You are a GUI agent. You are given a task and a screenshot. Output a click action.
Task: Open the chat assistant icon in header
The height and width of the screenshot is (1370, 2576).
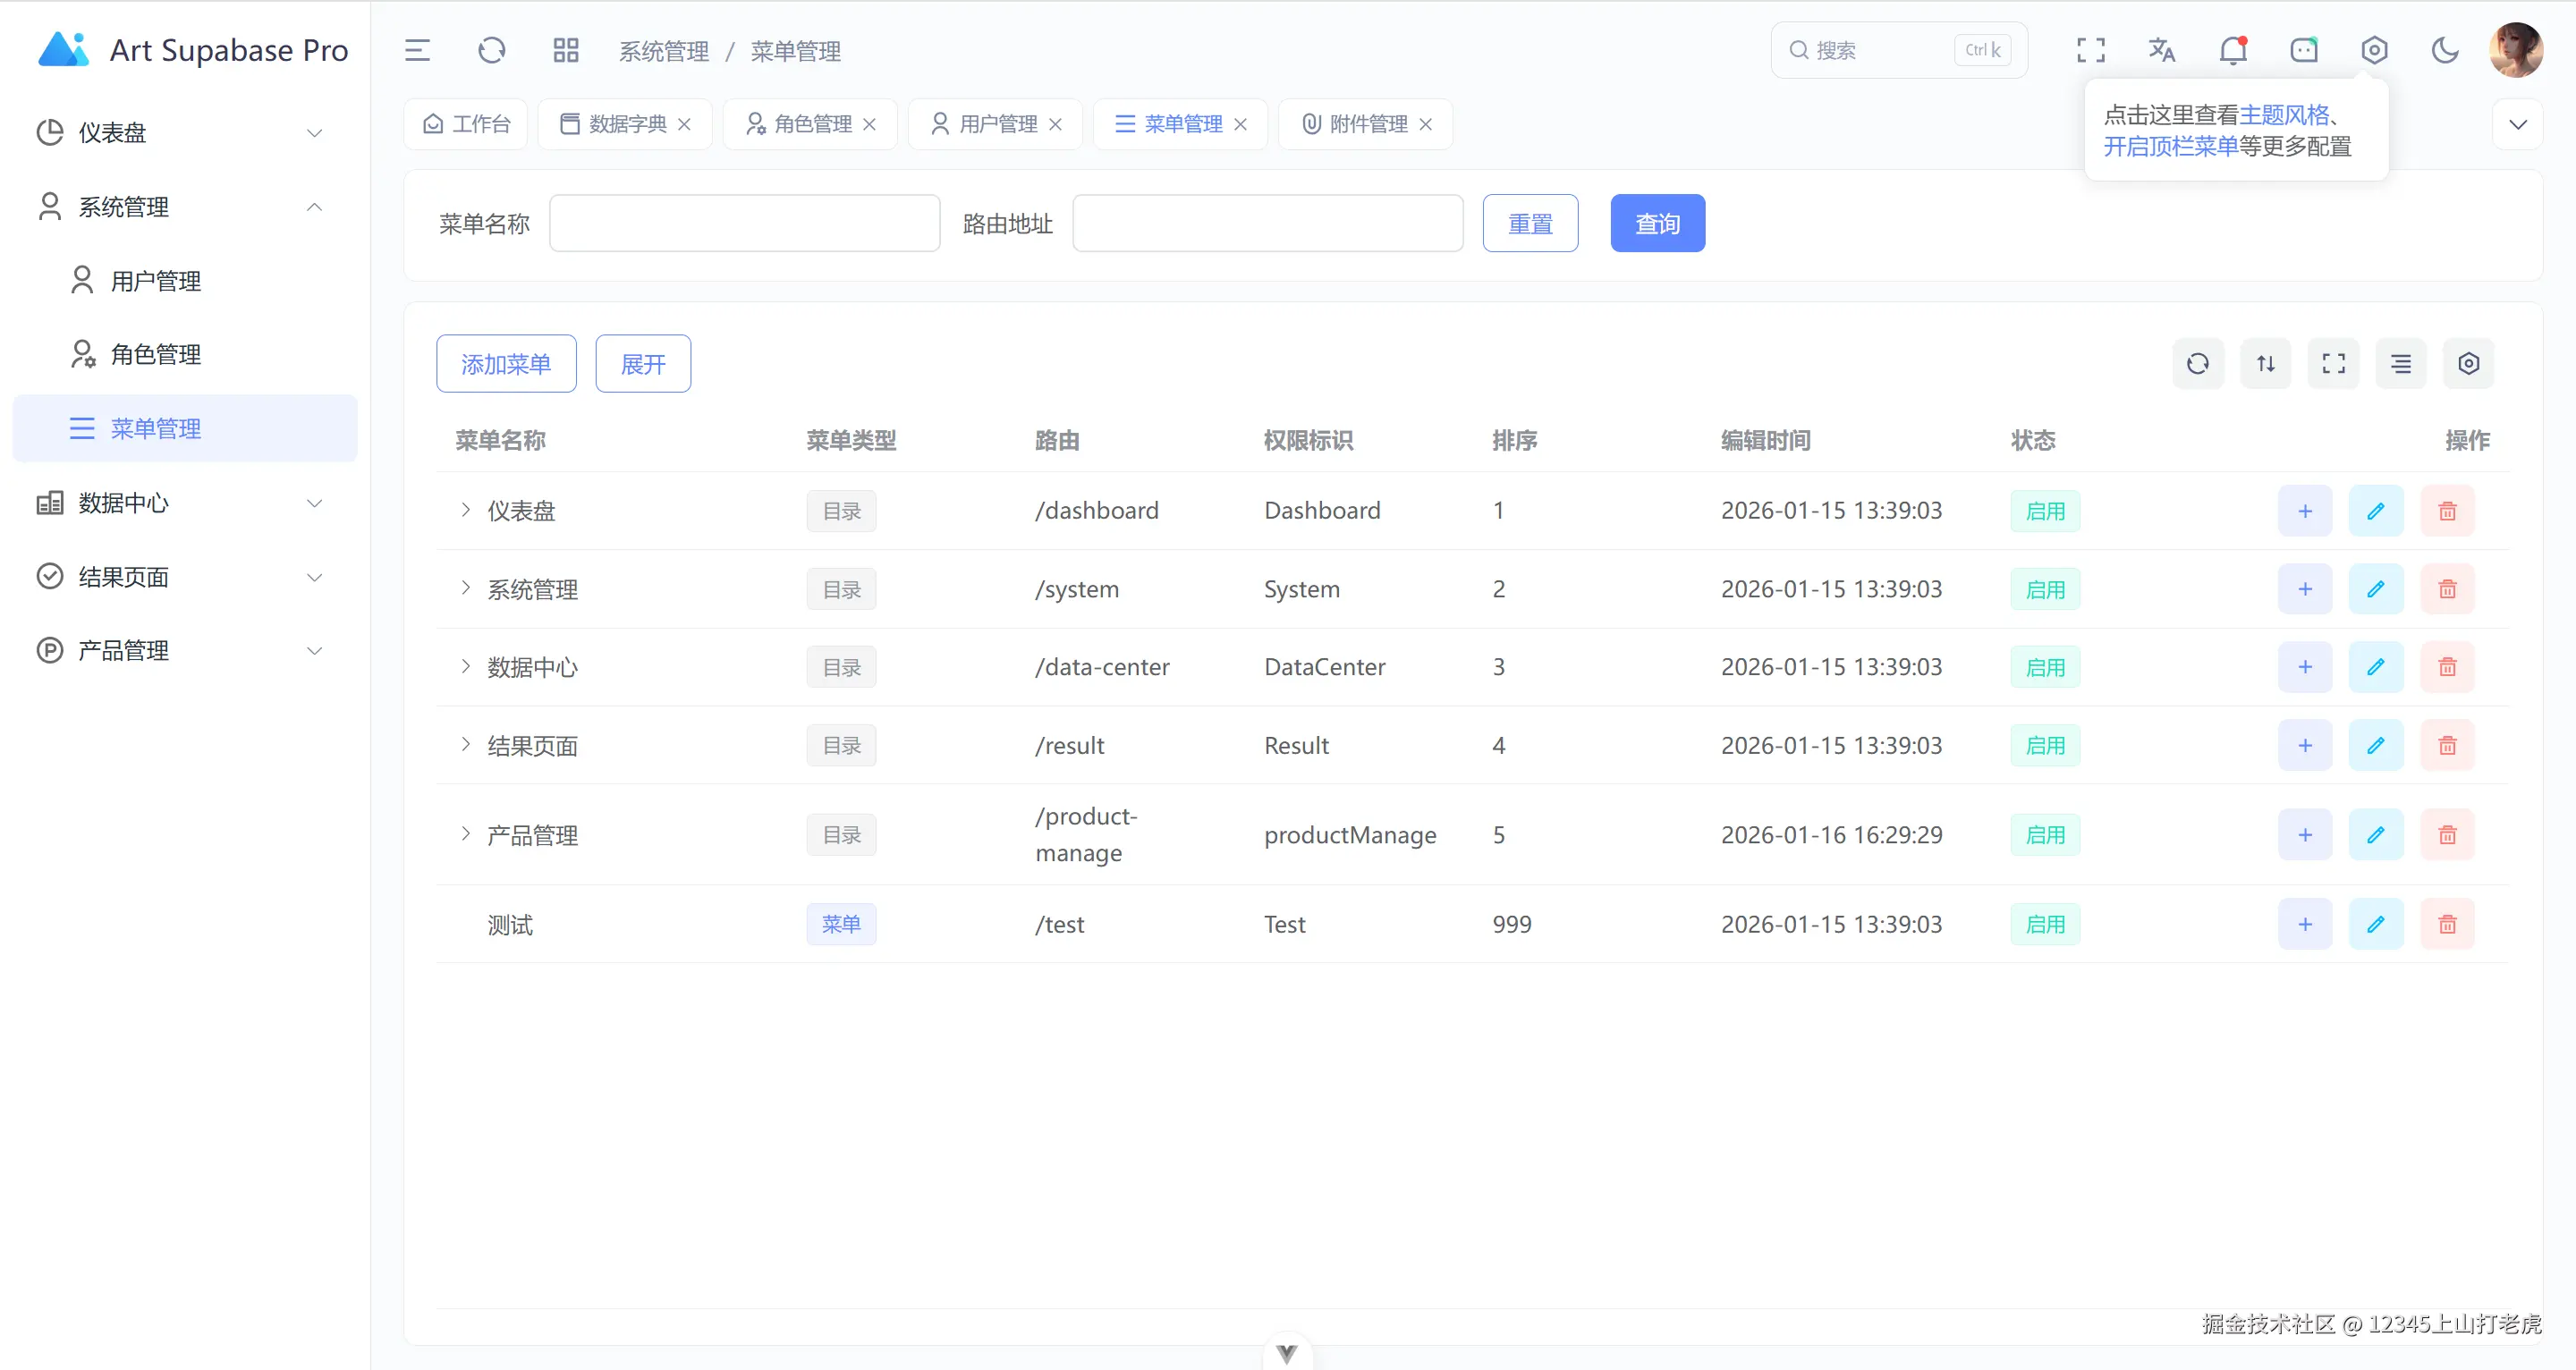click(2304, 50)
